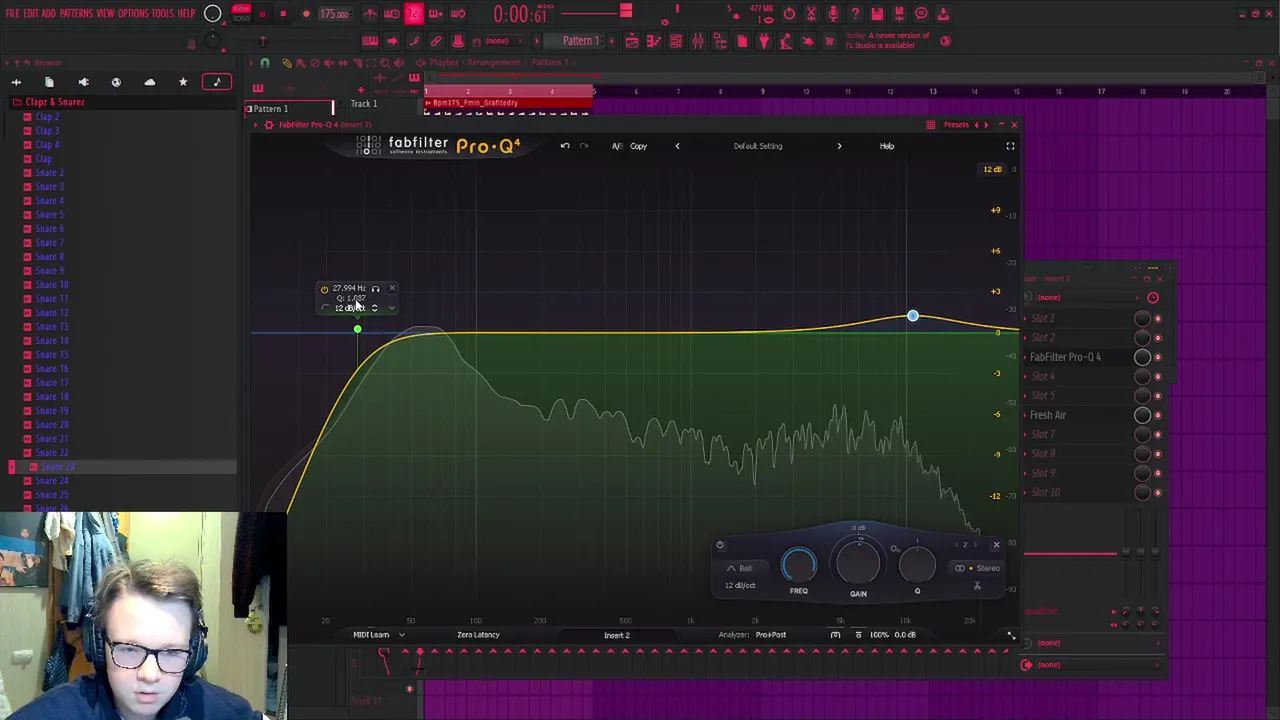
Task: Click the headphones solo icon on band label
Action: click(x=376, y=289)
